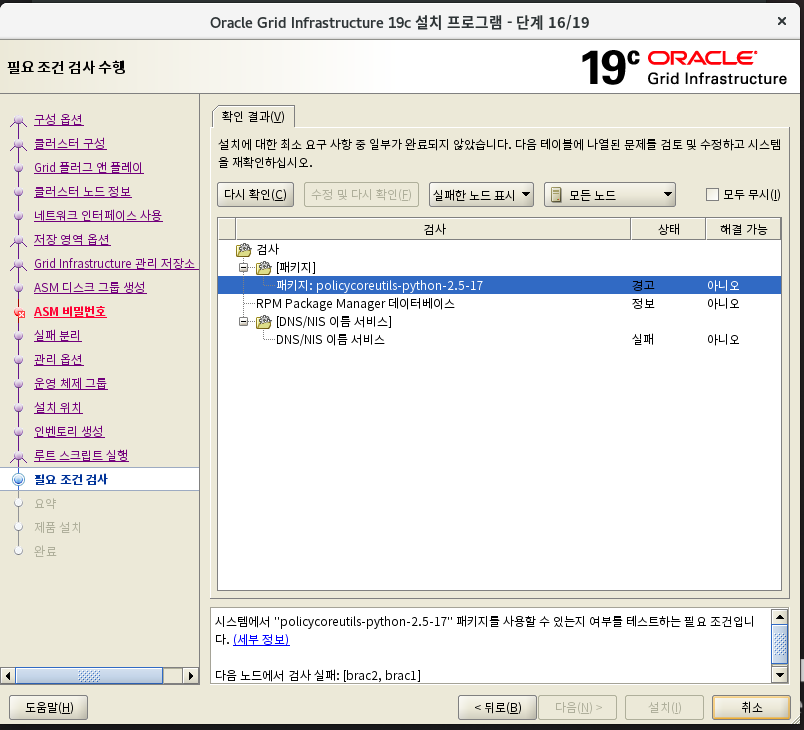Select the policycoreutils-python-2.5-17 package row
The height and width of the screenshot is (730, 804).
tap(499, 286)
